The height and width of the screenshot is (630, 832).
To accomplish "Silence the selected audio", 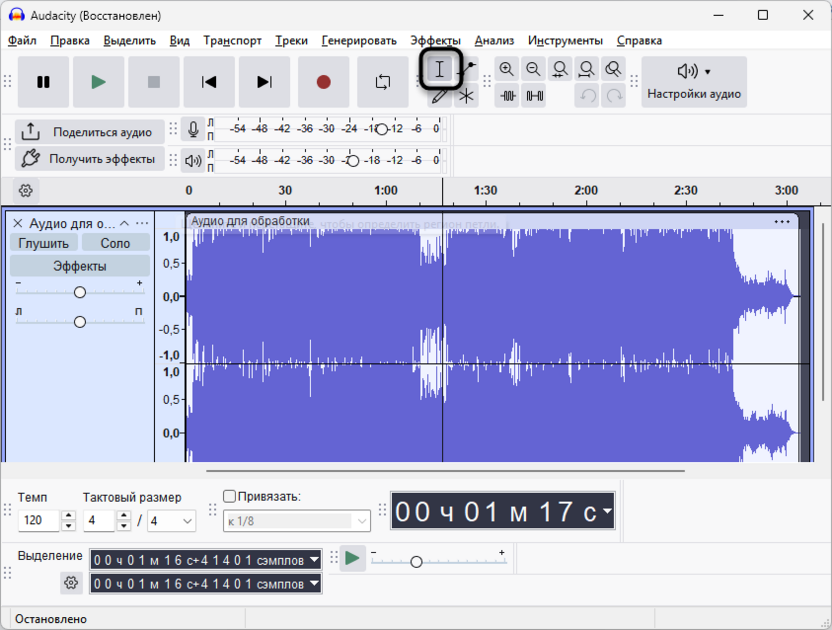I will coord(534,96).
